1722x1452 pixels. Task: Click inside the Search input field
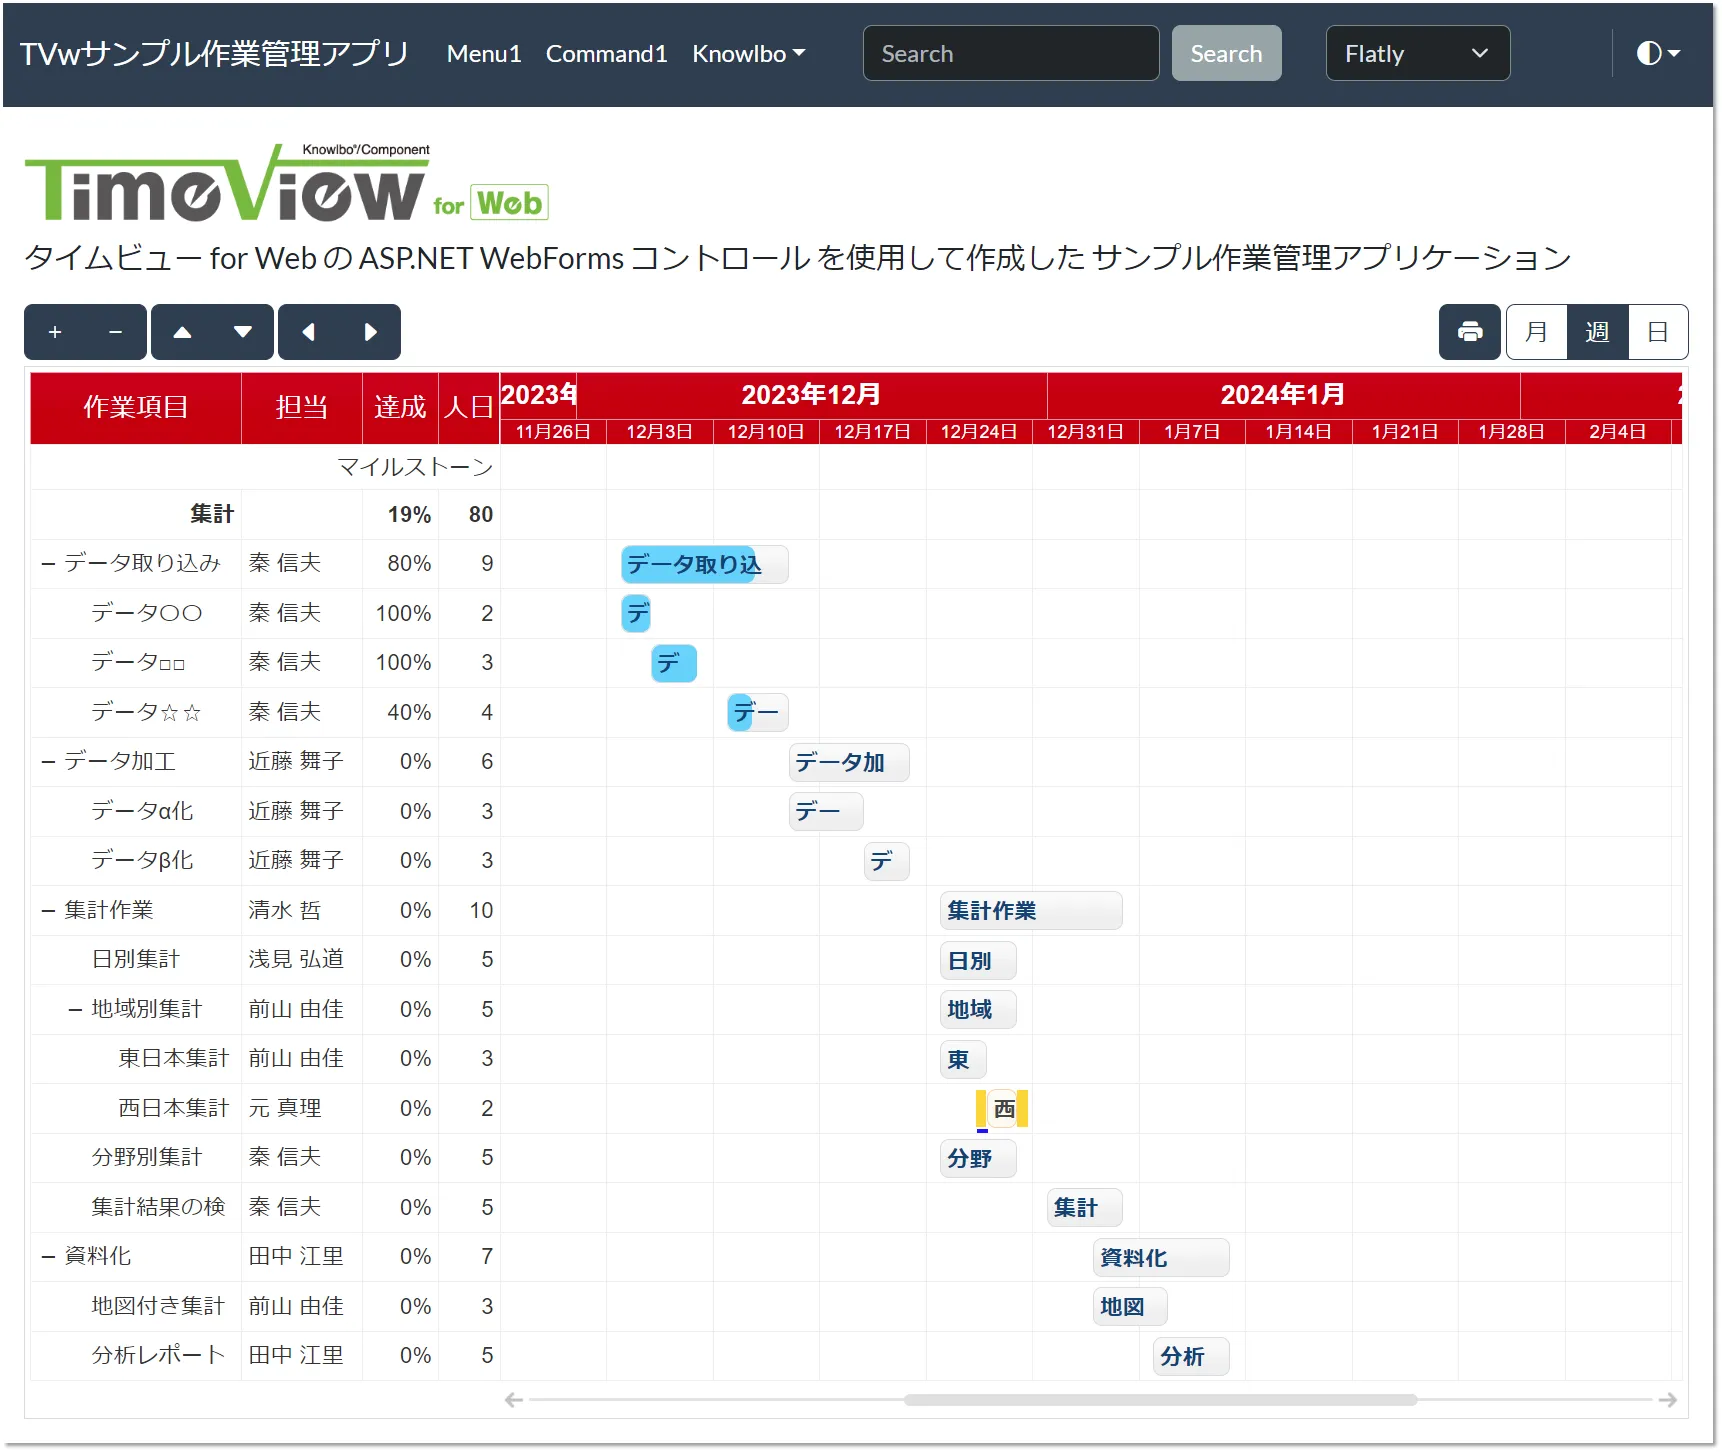tap(1009, 53)
